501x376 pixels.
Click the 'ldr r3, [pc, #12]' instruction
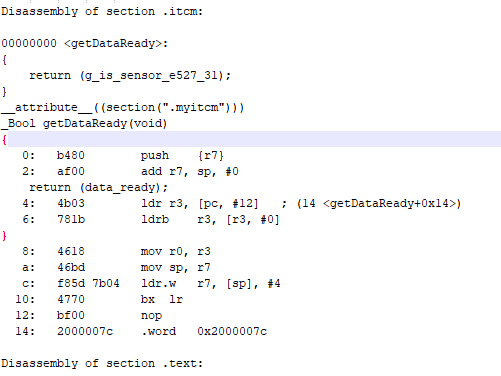(200, 203)
